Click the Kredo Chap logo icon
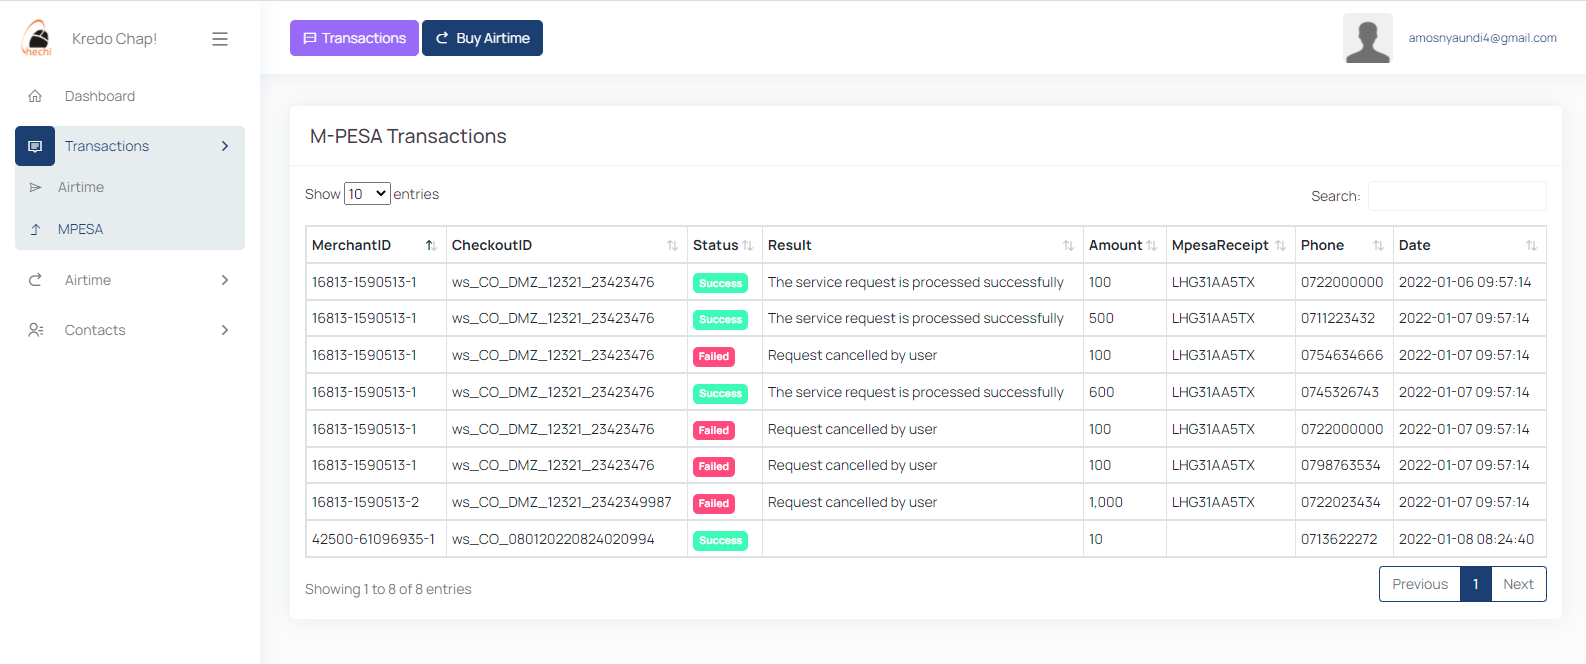 37,38
